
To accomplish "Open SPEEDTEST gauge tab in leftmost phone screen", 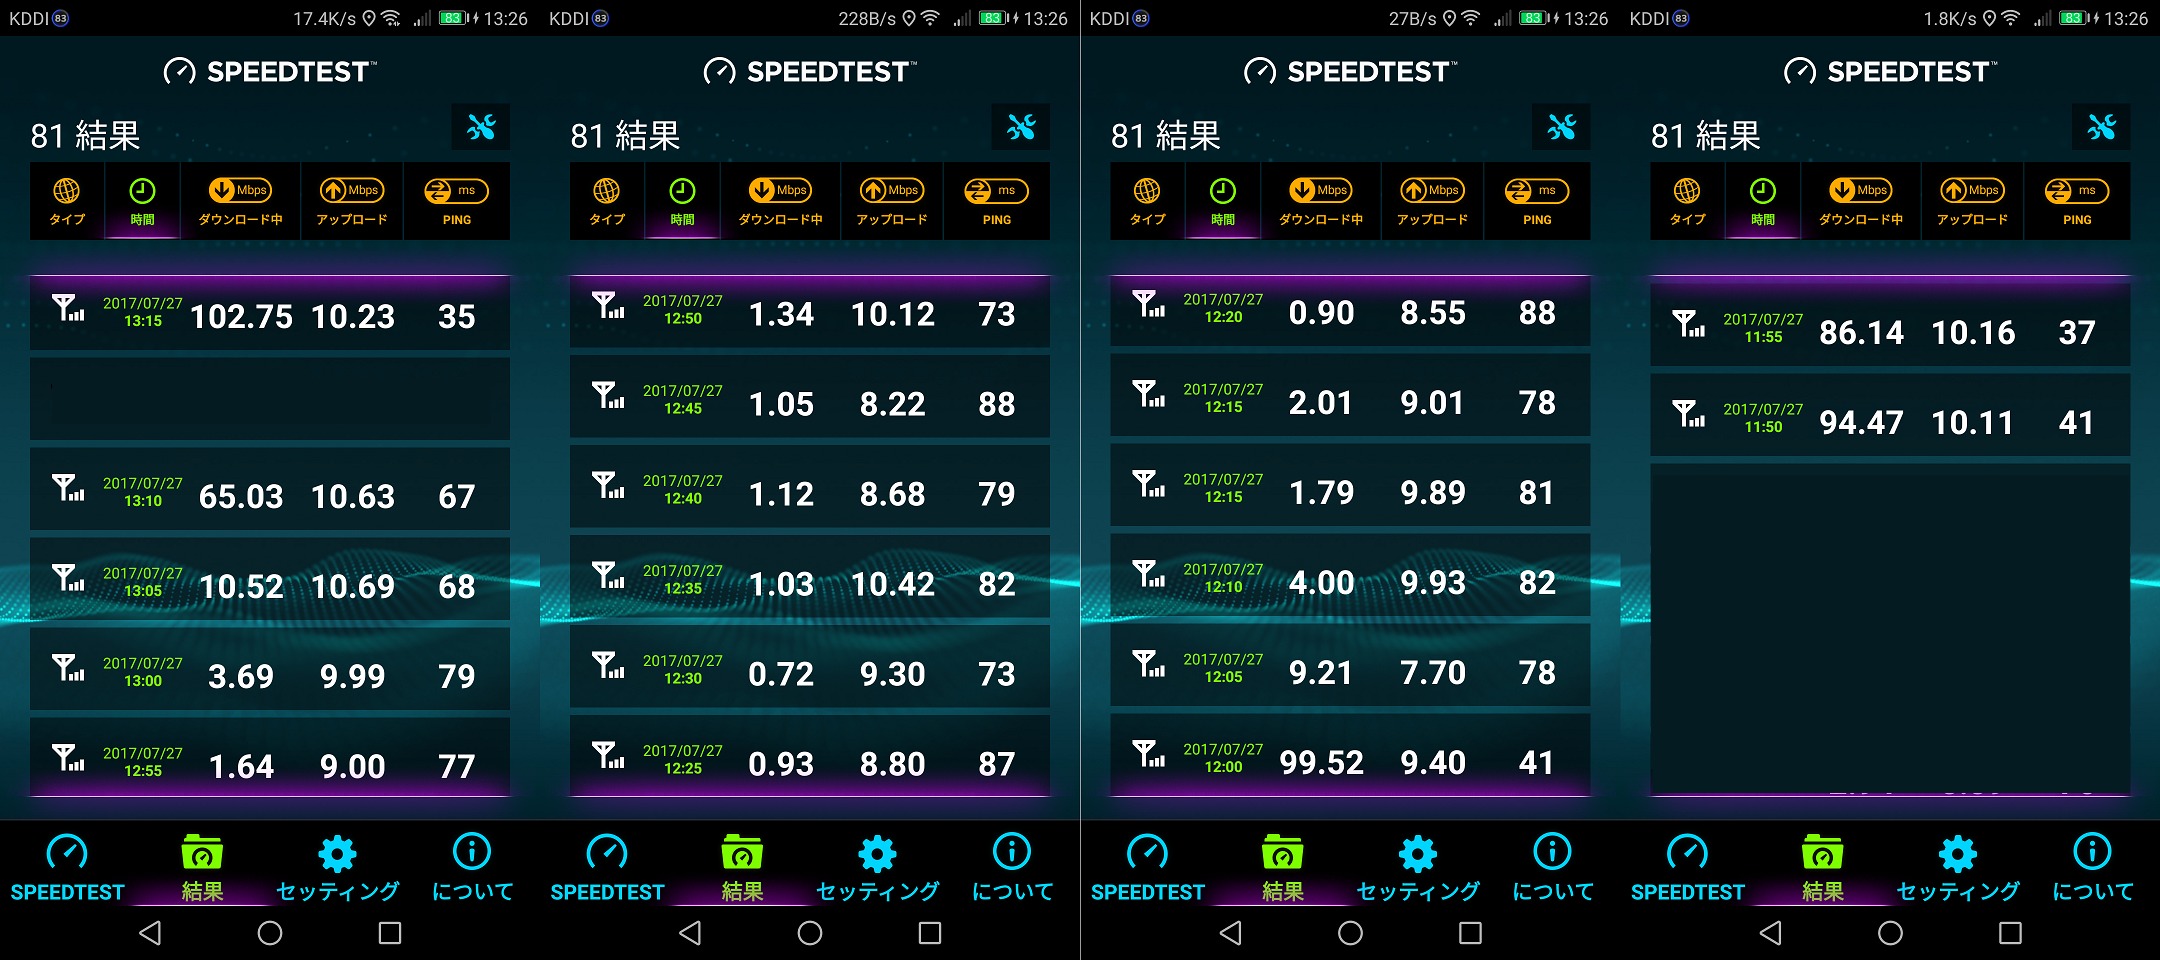I will tap(67, 868).
